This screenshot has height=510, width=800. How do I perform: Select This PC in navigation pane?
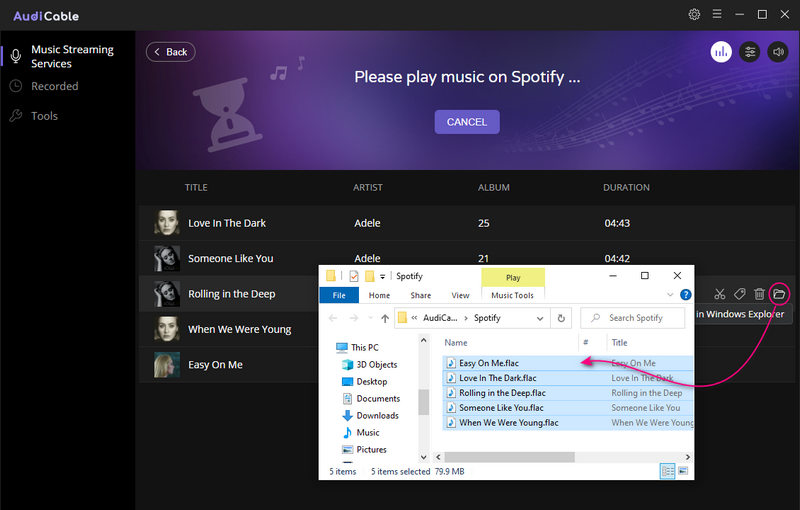point(365,347)
